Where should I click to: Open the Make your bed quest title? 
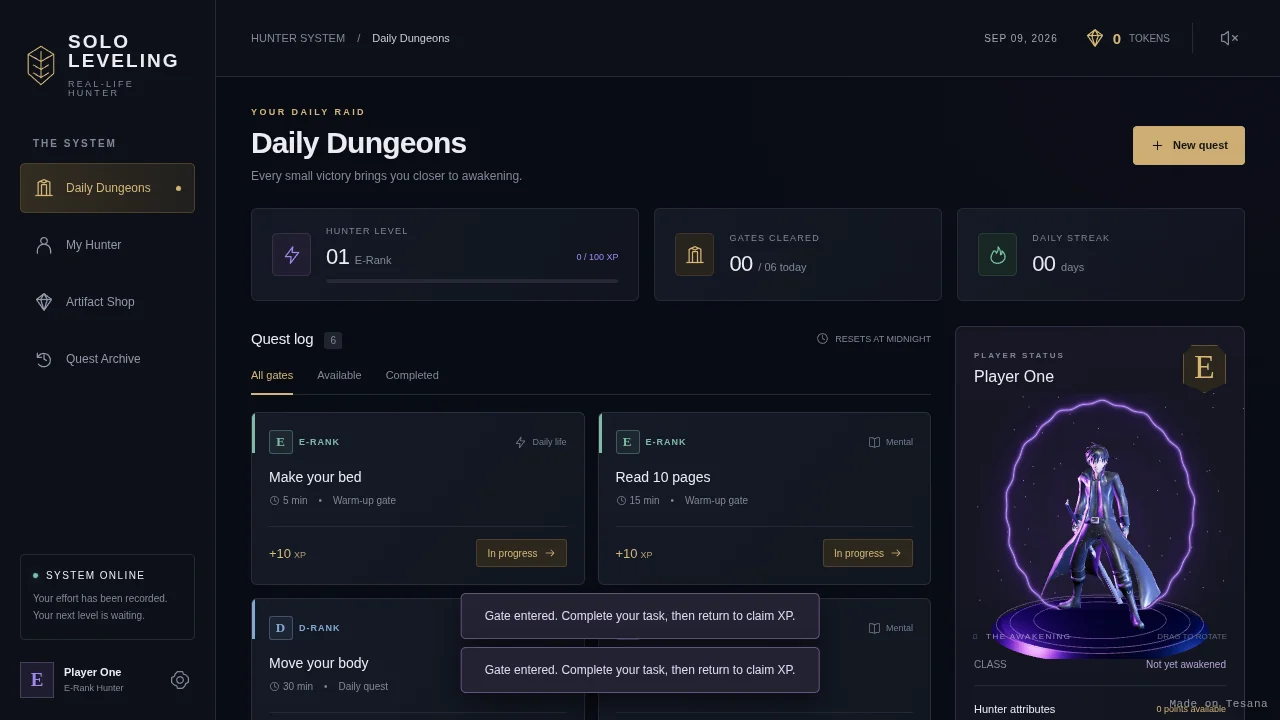click(x=315, y=477)
